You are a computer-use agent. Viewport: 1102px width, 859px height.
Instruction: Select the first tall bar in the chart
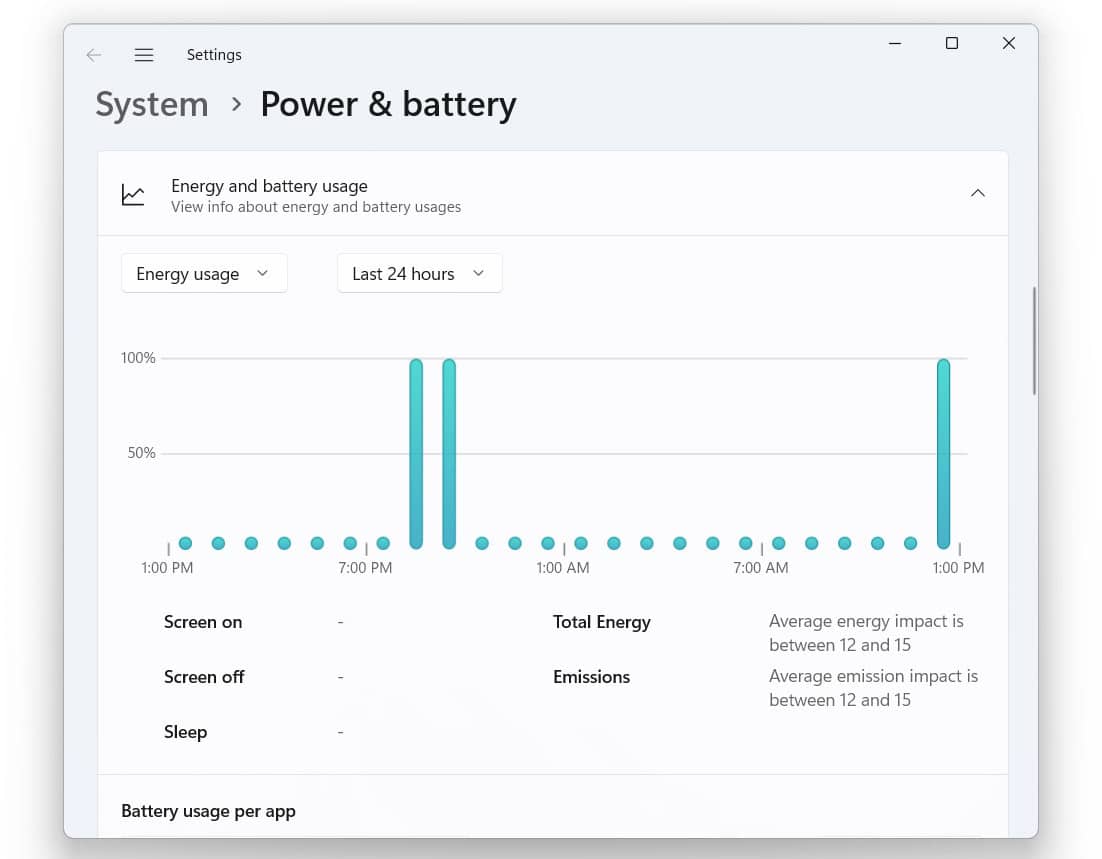pyautogui.click(x=416, y=453)
